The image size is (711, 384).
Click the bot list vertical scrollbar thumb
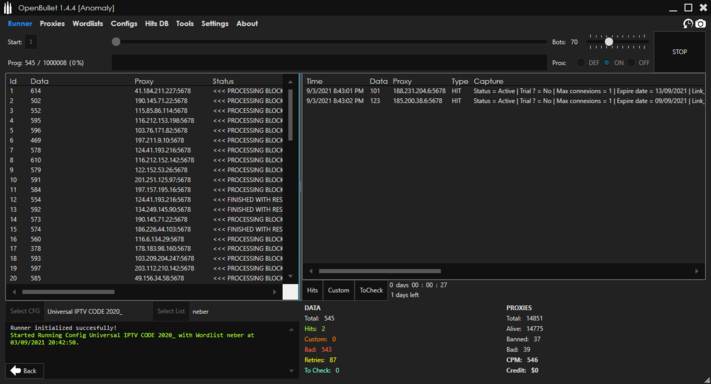coord(290,115)
